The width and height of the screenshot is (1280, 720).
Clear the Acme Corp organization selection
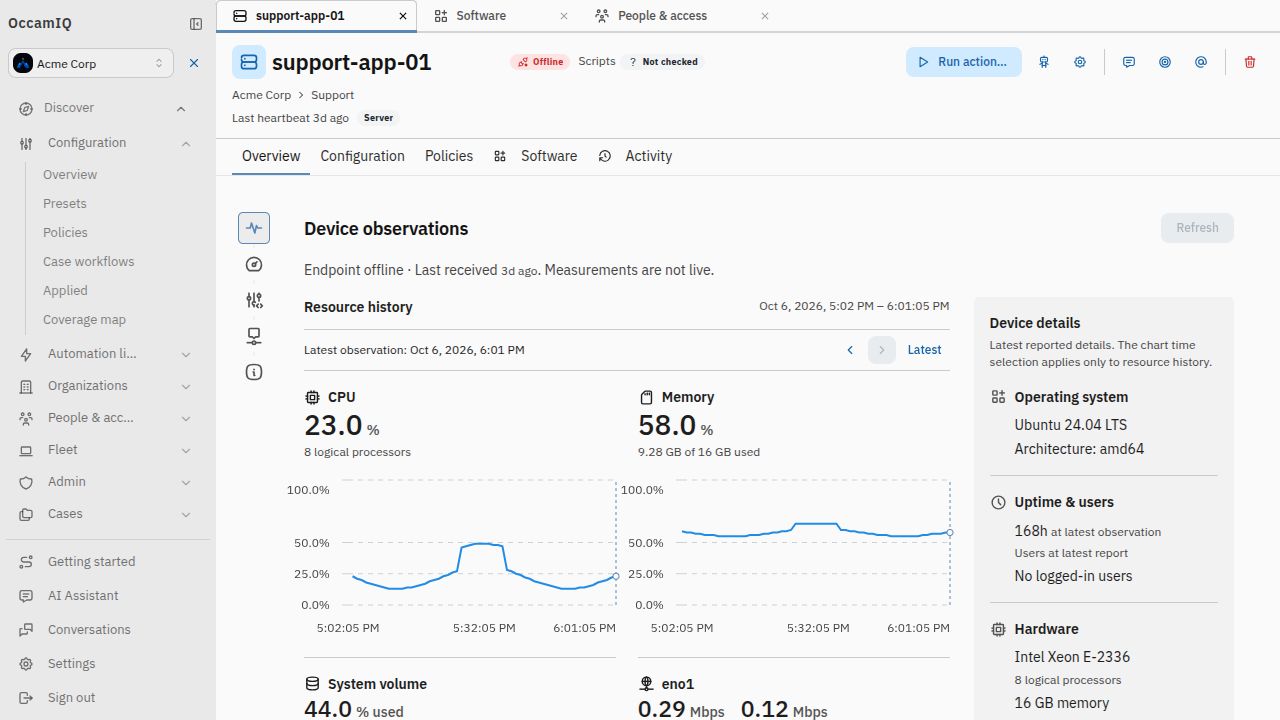tap(194, 63)
